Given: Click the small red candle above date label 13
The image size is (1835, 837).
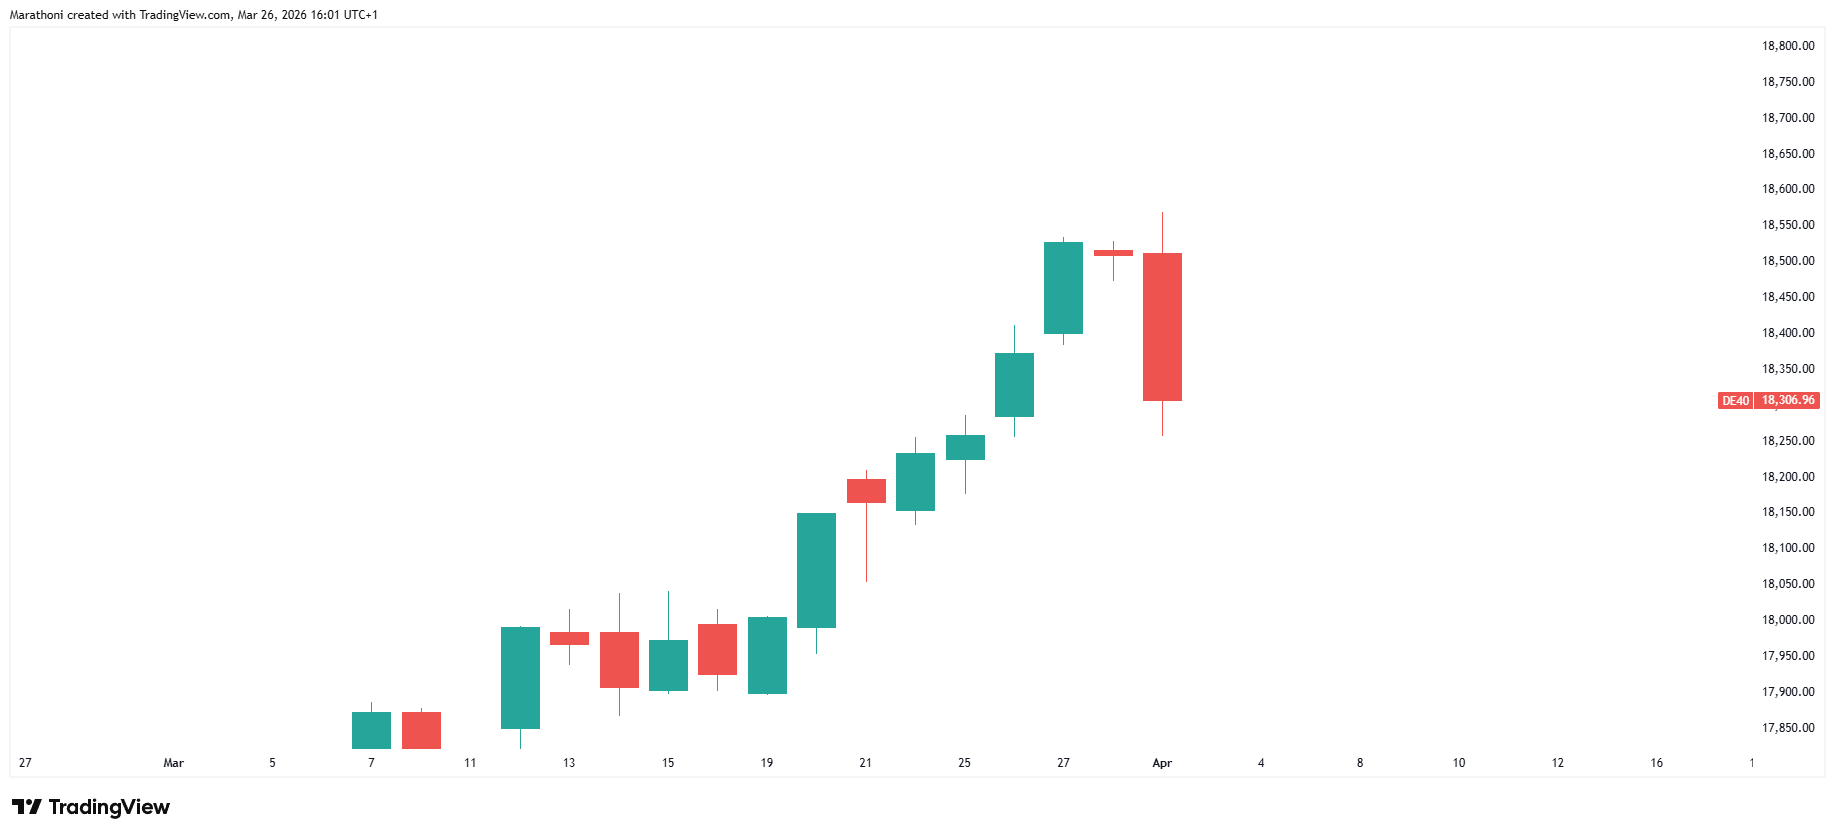Looking at the screenshot, I should tap(569, 638).
